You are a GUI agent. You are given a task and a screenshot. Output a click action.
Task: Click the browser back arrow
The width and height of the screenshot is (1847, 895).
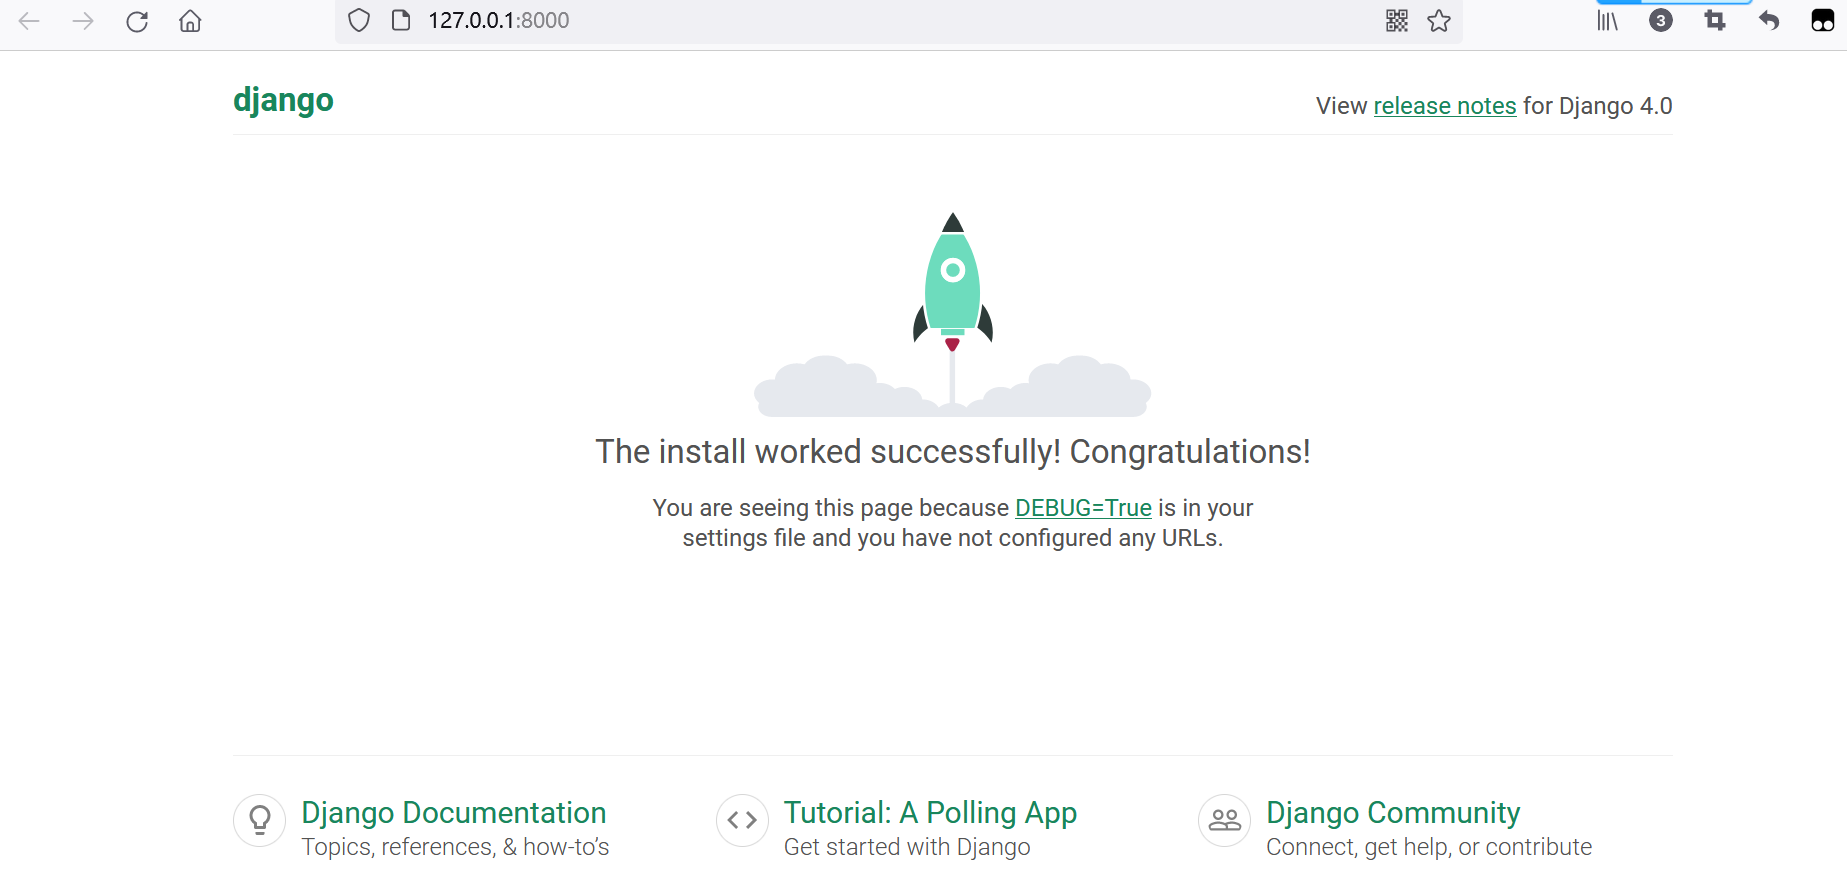click(x=29, y=21)
